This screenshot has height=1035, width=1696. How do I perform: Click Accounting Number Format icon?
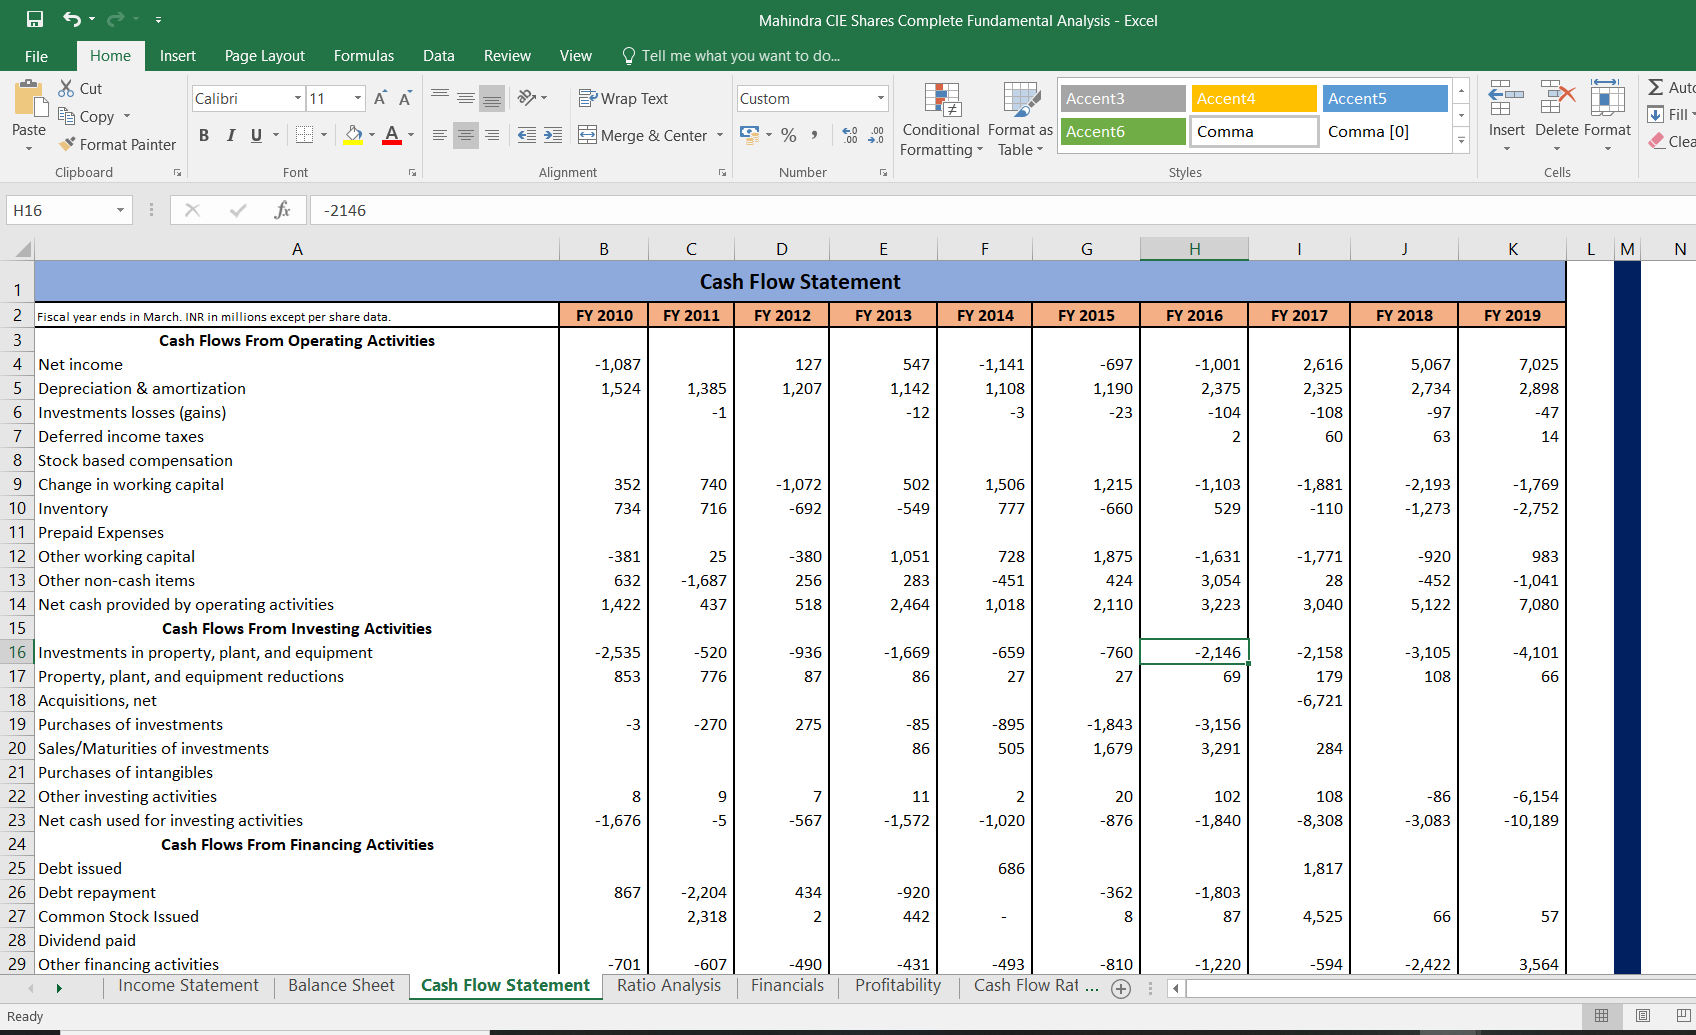pos(749,134)
